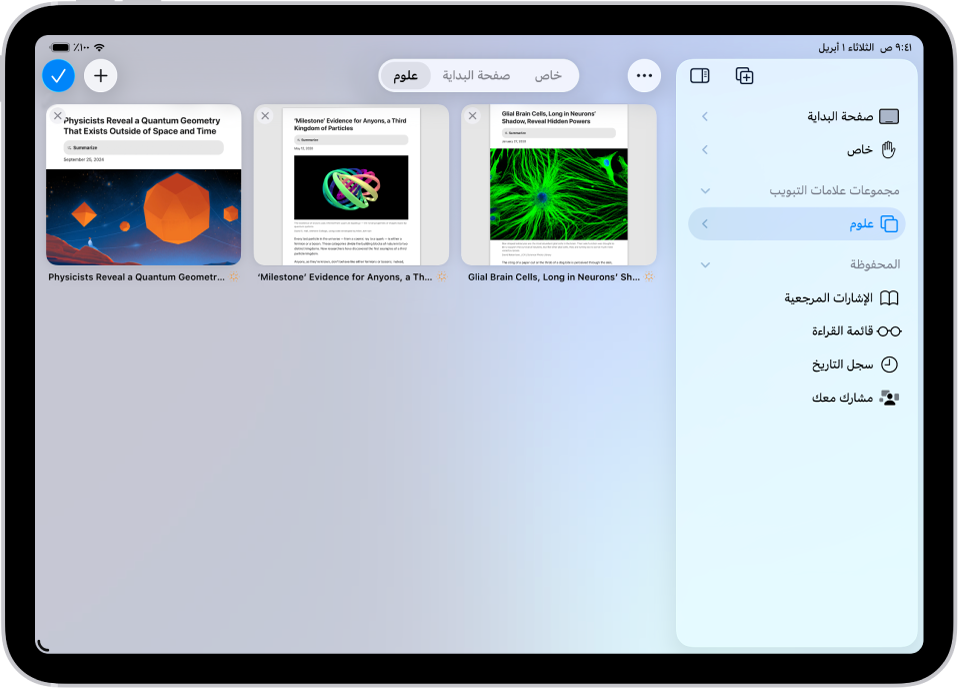Tap the Wi-Fi icon in status bar
The image size is (960, 689).
[99, 47]
